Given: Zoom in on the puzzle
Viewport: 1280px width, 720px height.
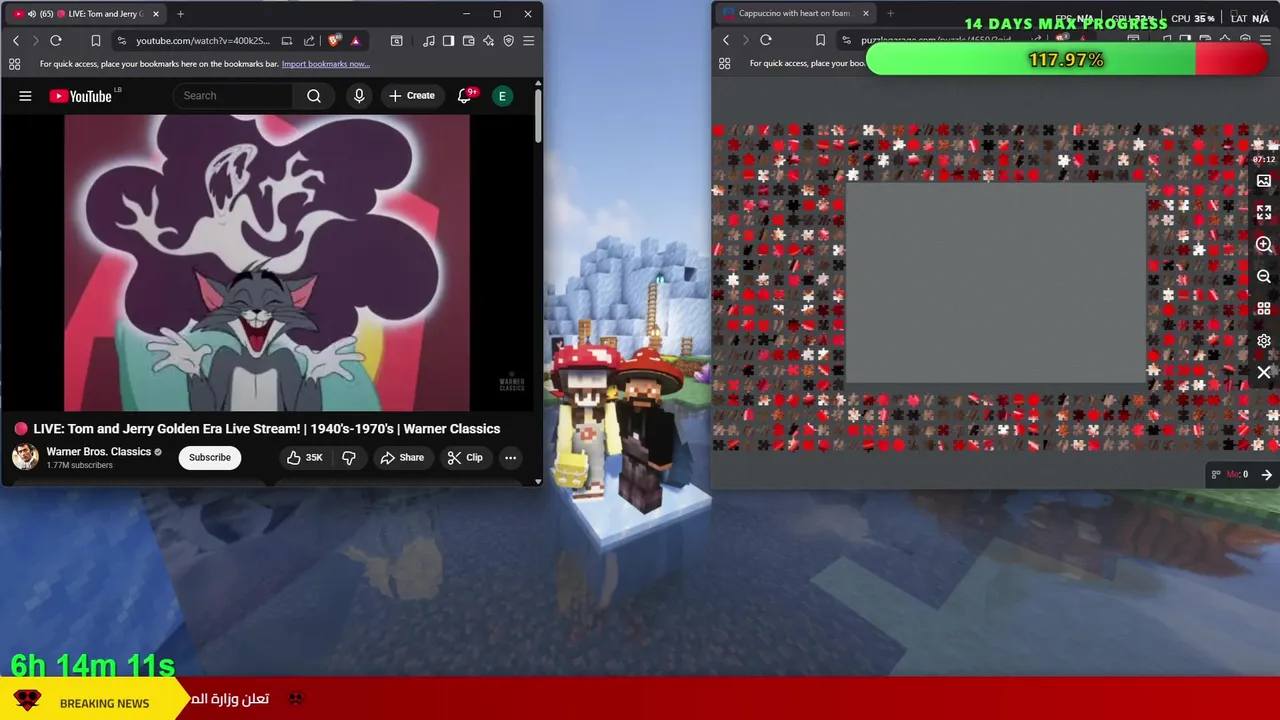Looking at the screenshot, I should pos(1264,244).
